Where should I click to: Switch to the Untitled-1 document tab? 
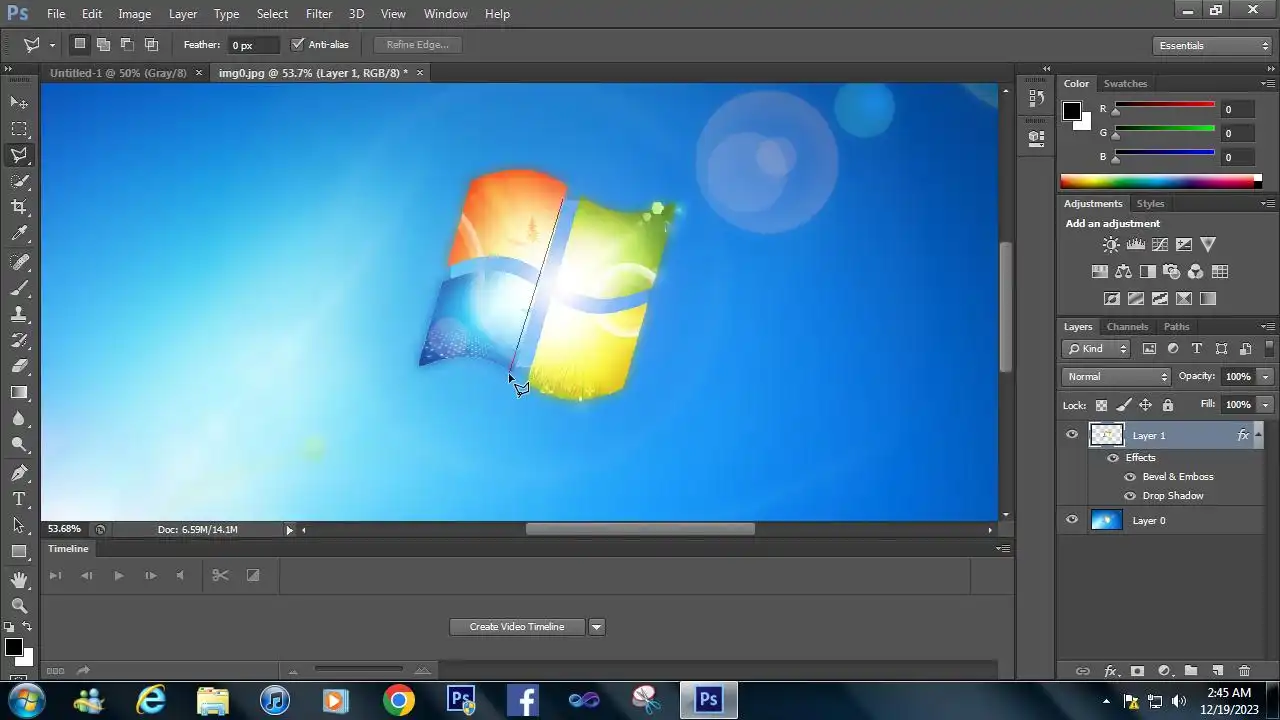[x=118, y=73]
